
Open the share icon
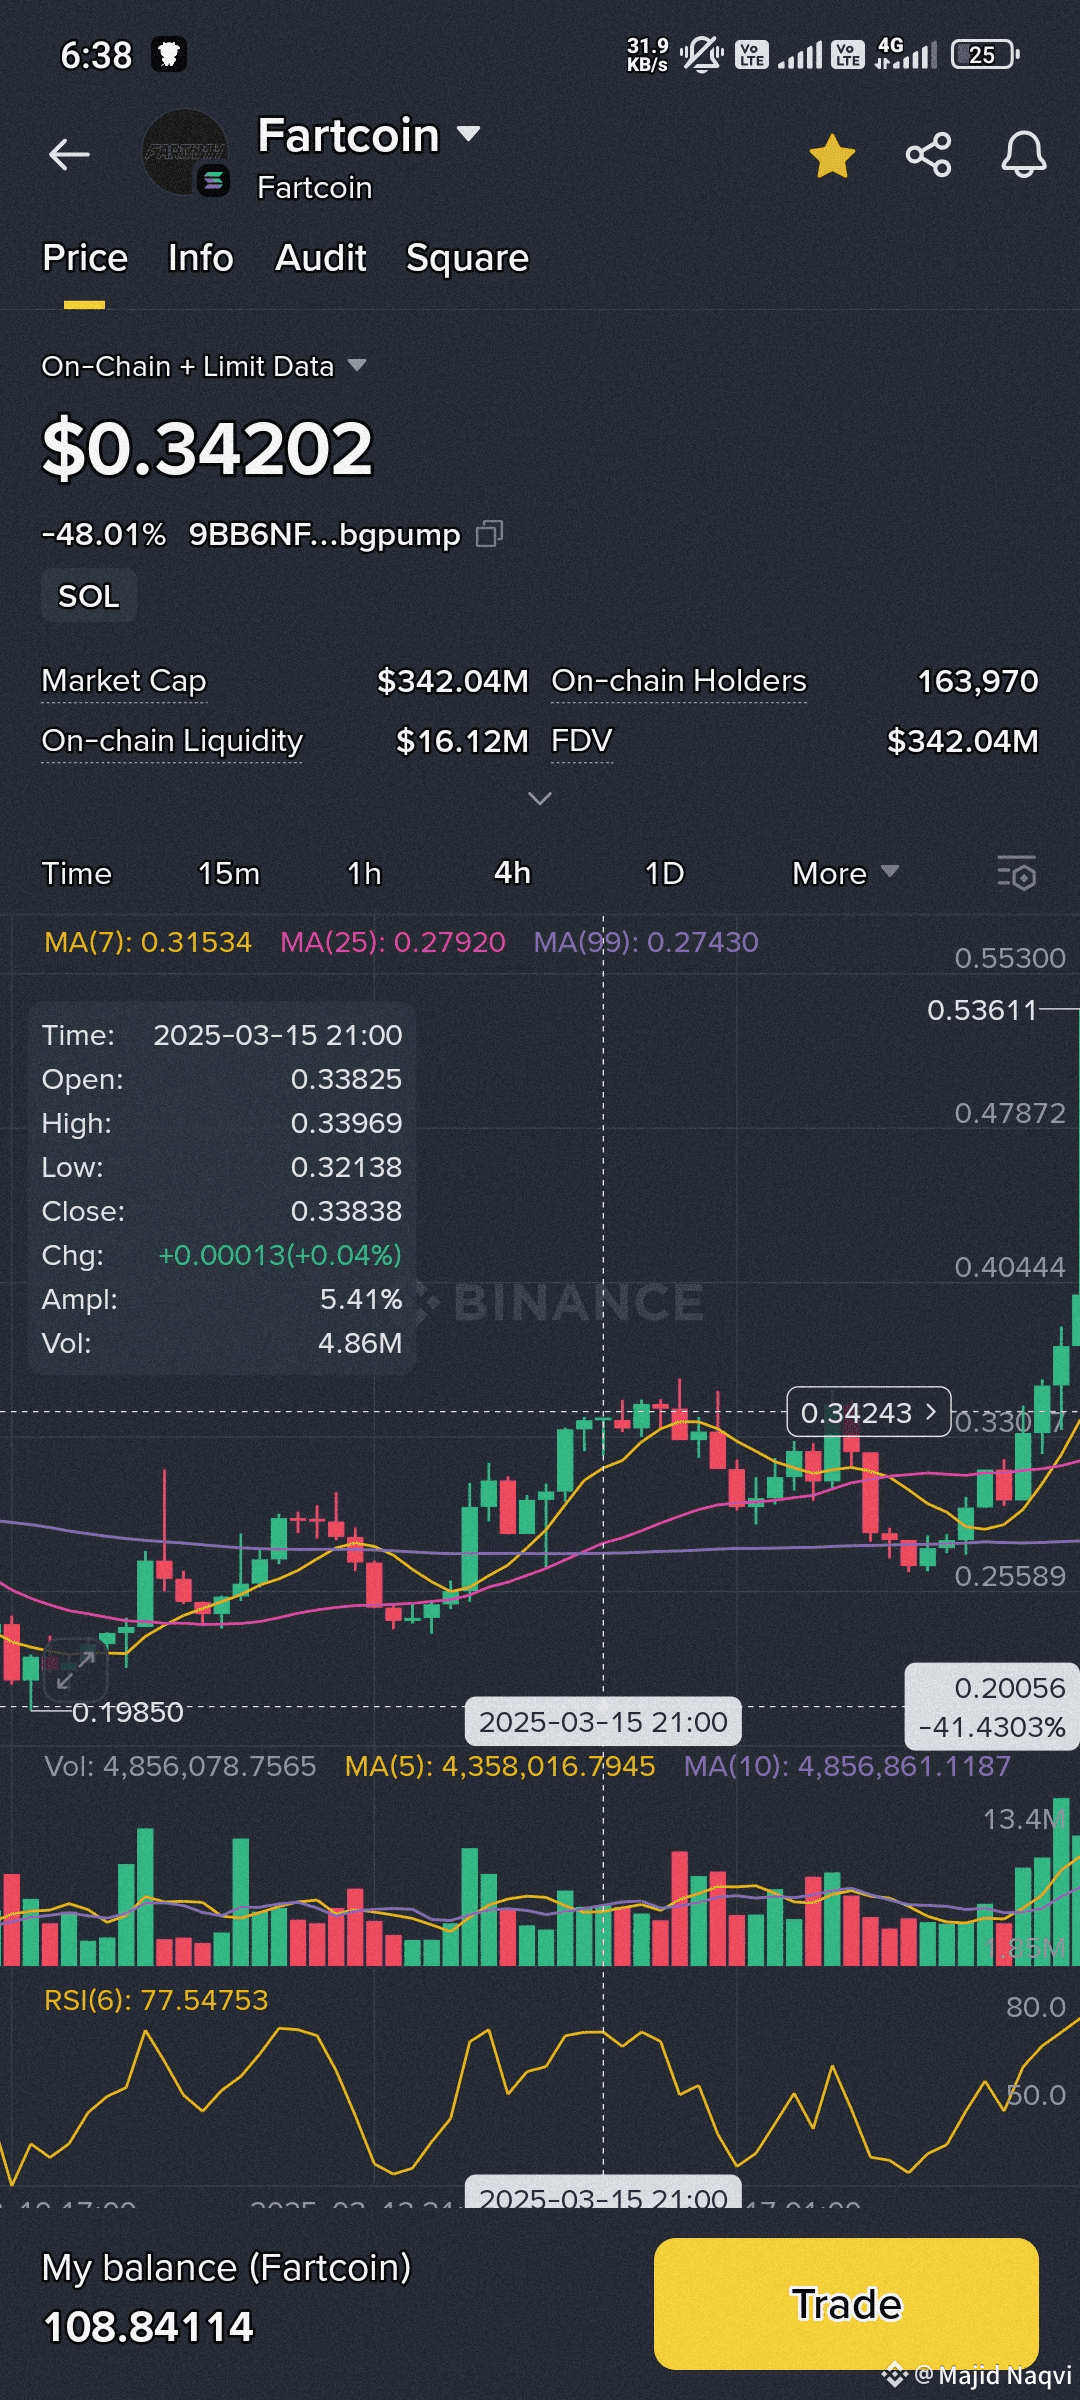tap(928, 155)
